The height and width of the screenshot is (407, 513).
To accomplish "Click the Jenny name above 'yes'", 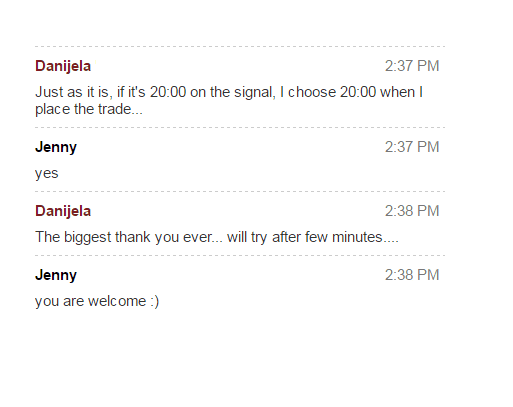I will click(x=56, y=147).
